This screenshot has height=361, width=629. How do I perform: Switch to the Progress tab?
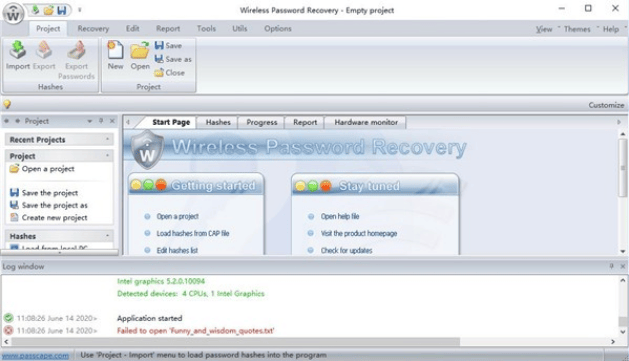point(262,122)
